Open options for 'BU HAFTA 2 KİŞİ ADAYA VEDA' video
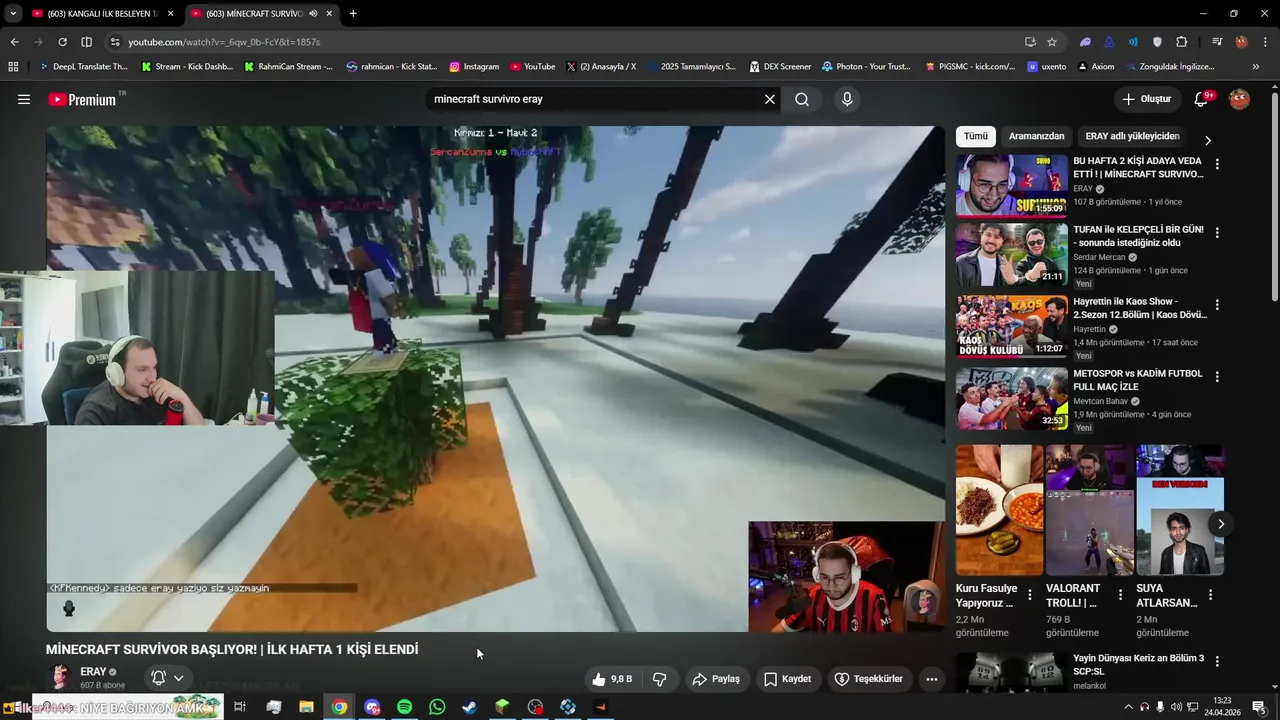 1217,164
